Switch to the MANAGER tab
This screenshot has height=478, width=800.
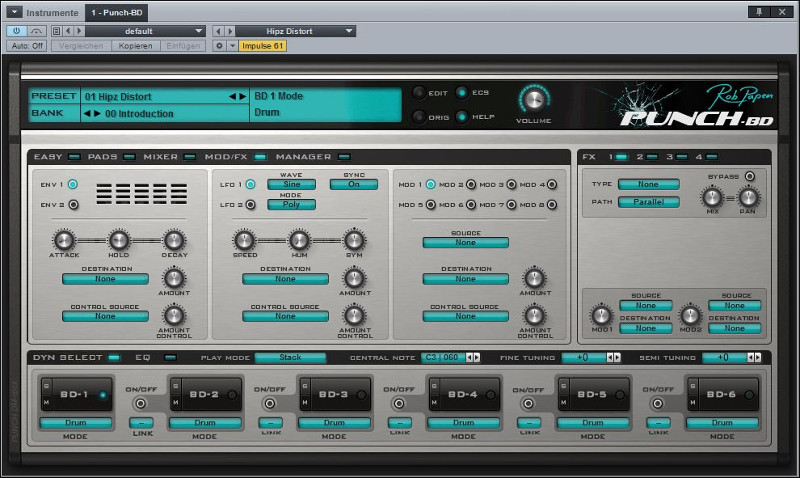point(313,157)
